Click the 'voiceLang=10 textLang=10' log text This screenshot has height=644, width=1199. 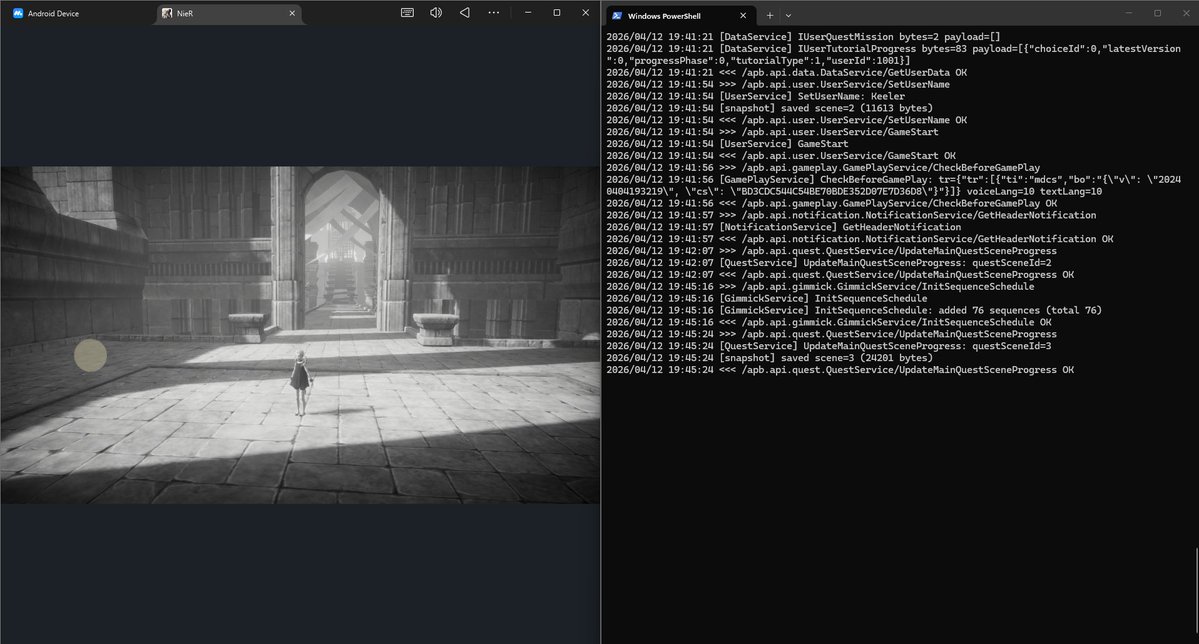[1035, 191]
